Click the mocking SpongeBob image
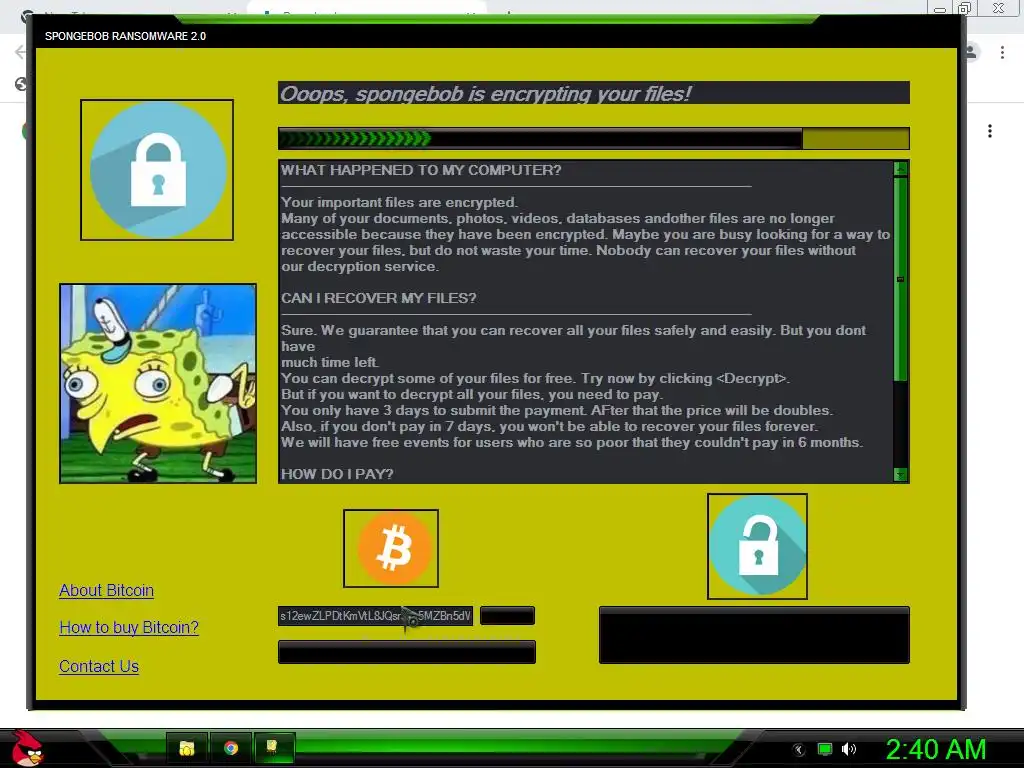Image resolution: width=1024 pixels, height=768 pixels. coord(158,383)
